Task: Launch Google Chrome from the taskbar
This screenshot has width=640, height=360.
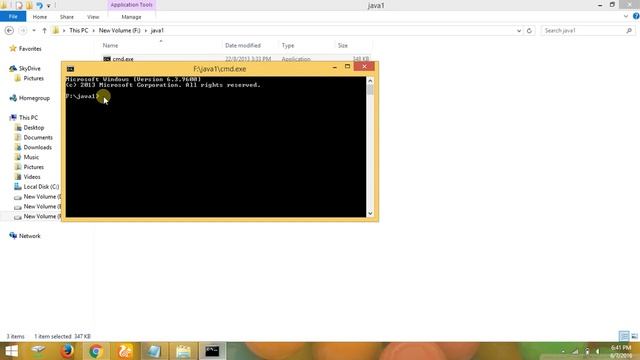Action: click(x=96, y=351)
